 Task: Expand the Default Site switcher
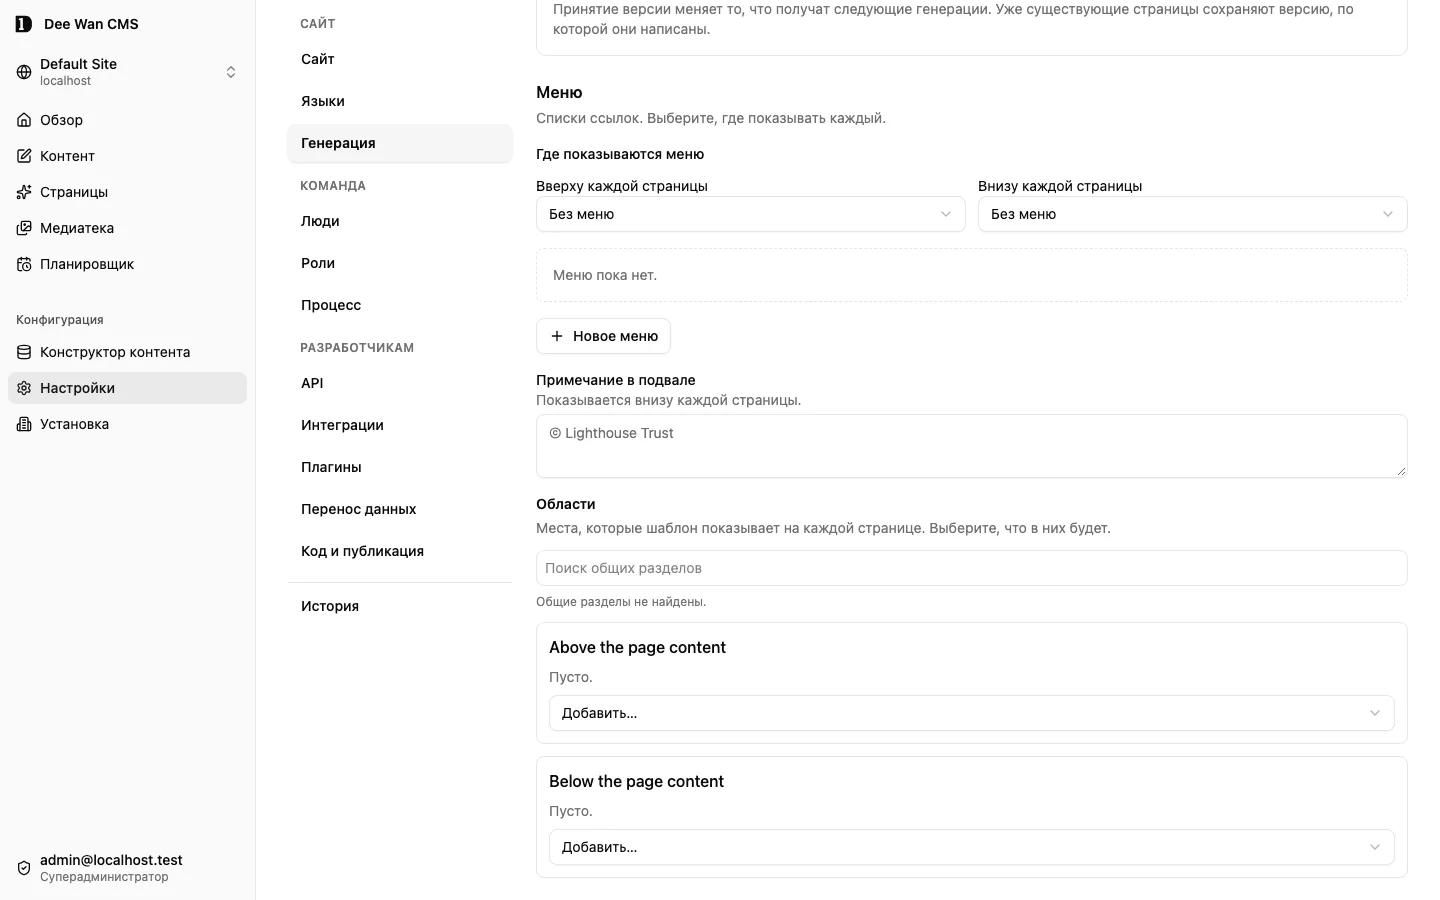point(127,72)
